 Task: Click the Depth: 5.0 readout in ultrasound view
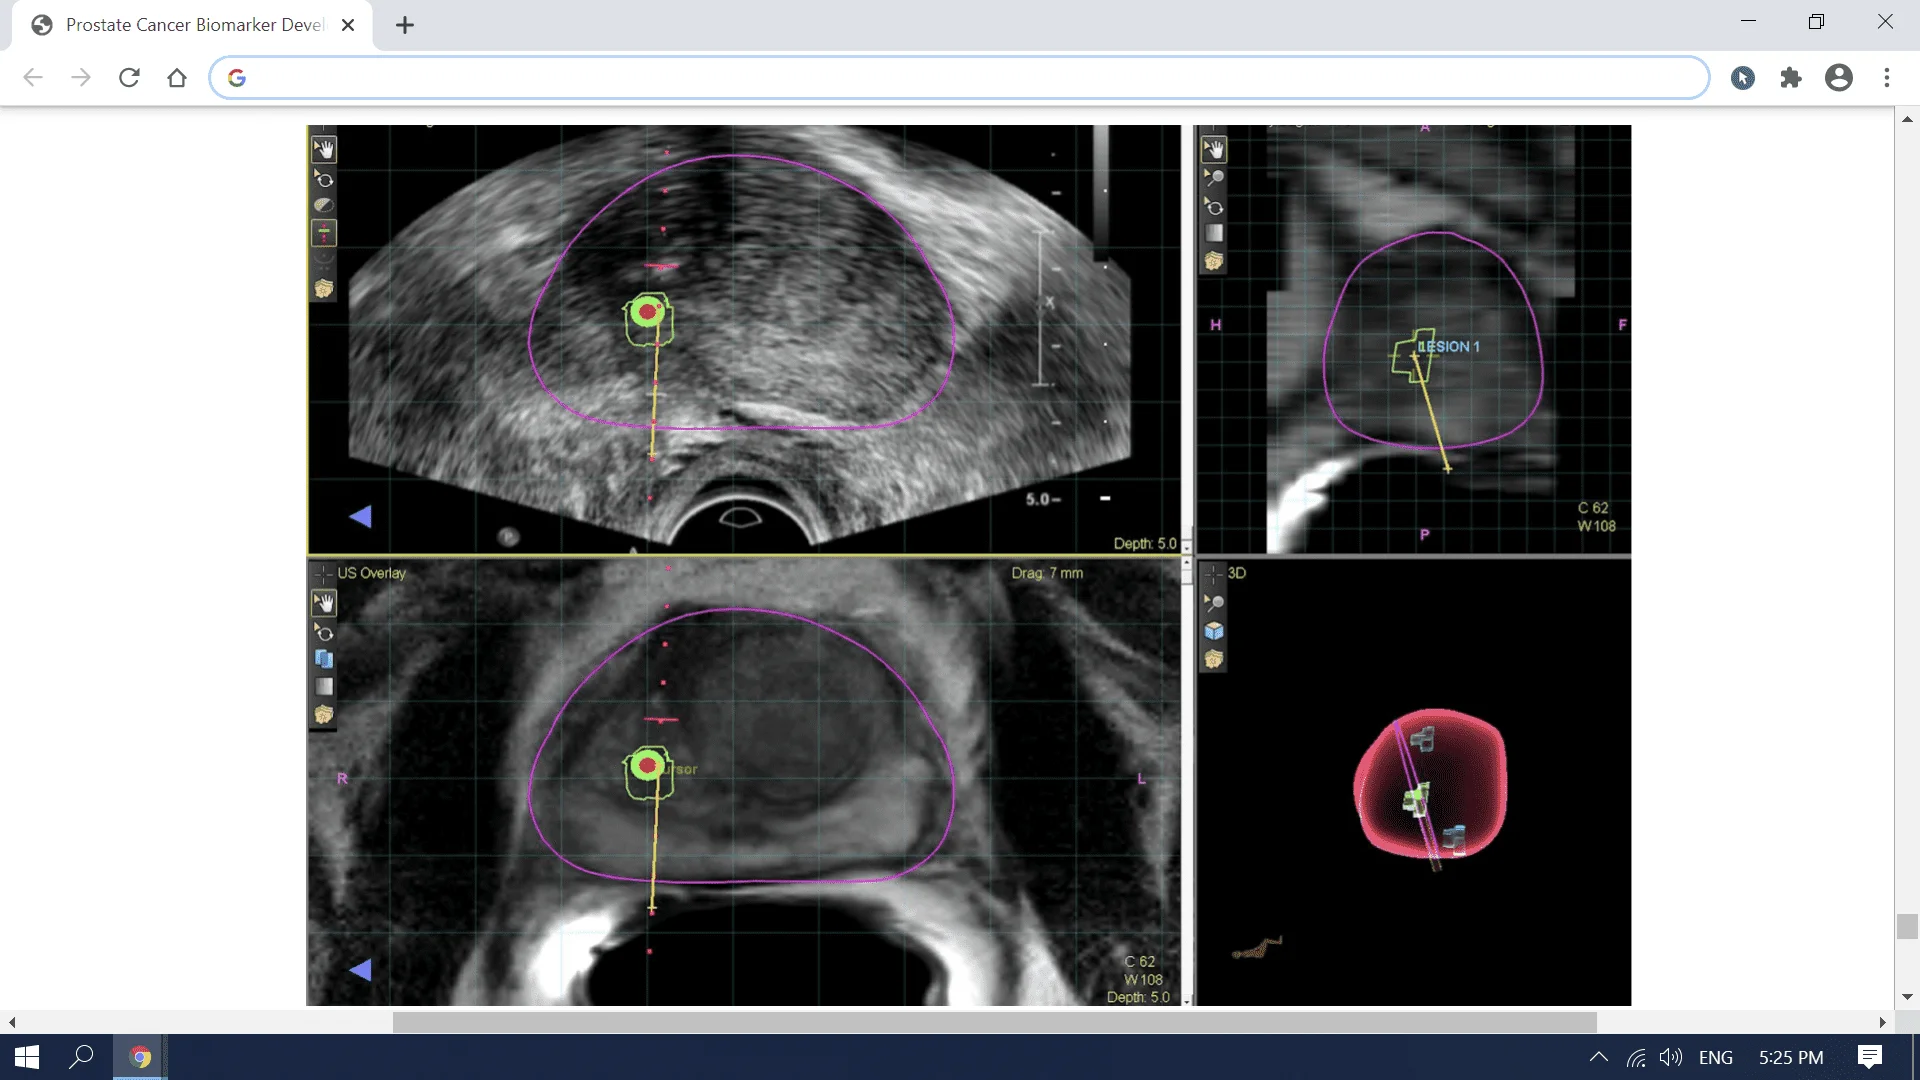click(1145, 543)
